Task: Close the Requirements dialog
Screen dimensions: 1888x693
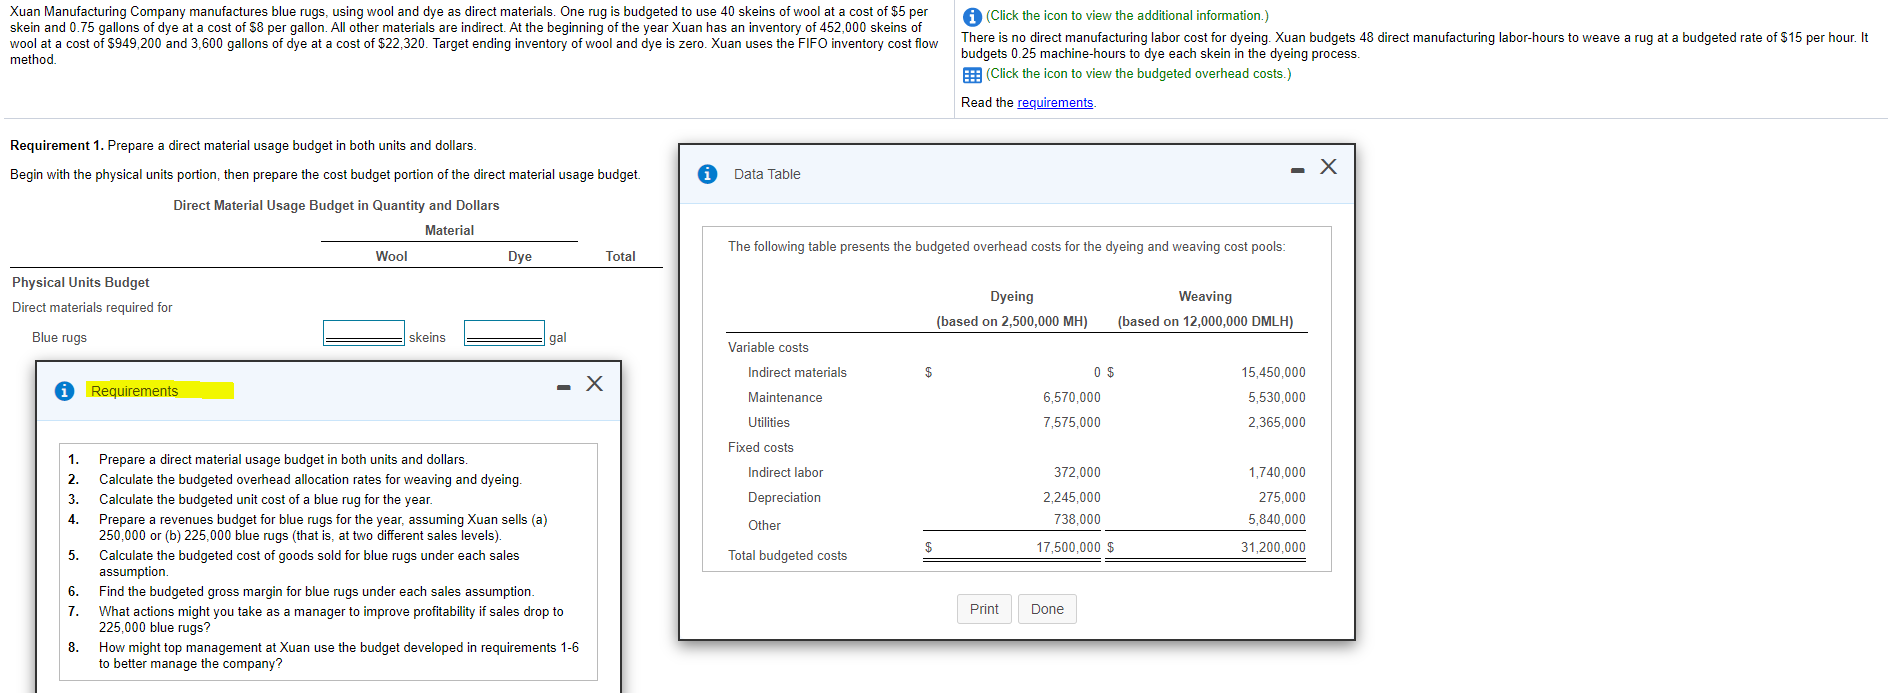Action: click(x=595, y=384)
